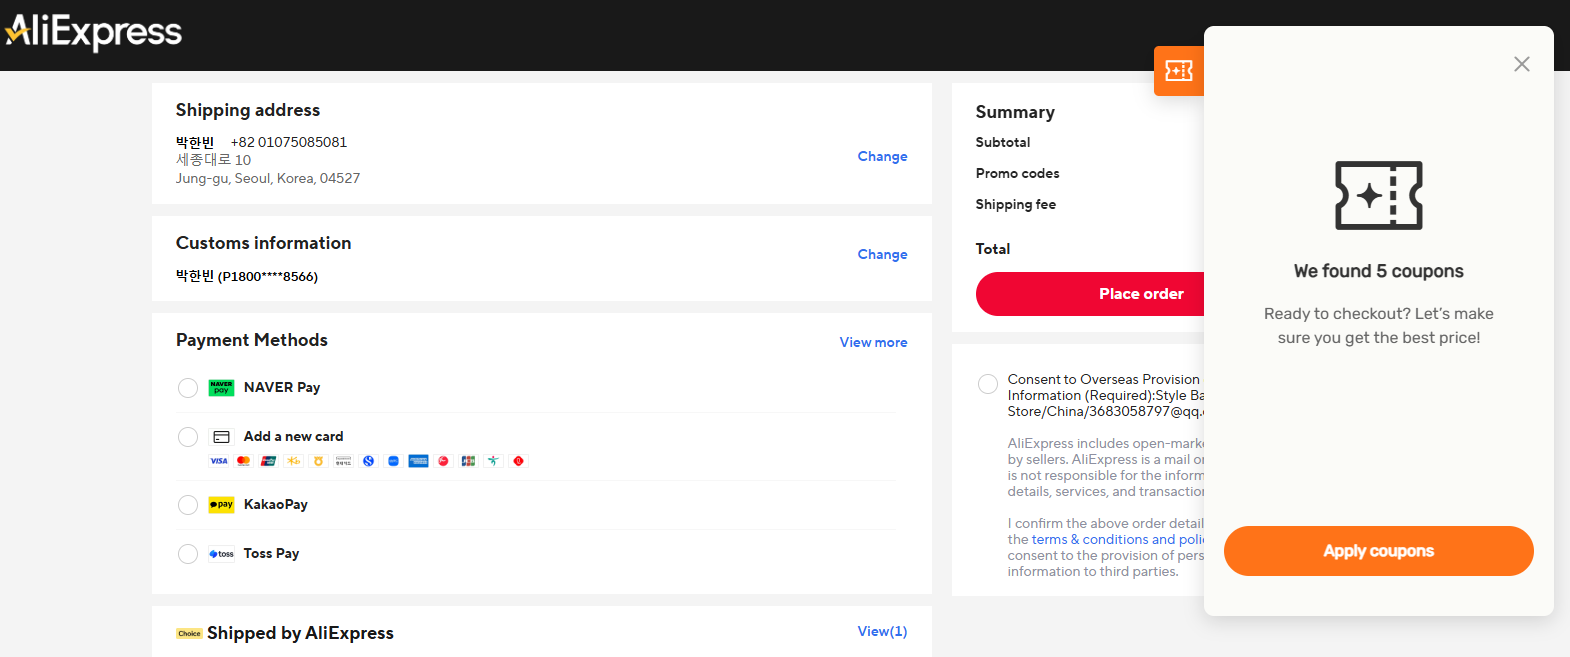
Task: Click the 'Total' row label
Action: (x=993, y=249)
